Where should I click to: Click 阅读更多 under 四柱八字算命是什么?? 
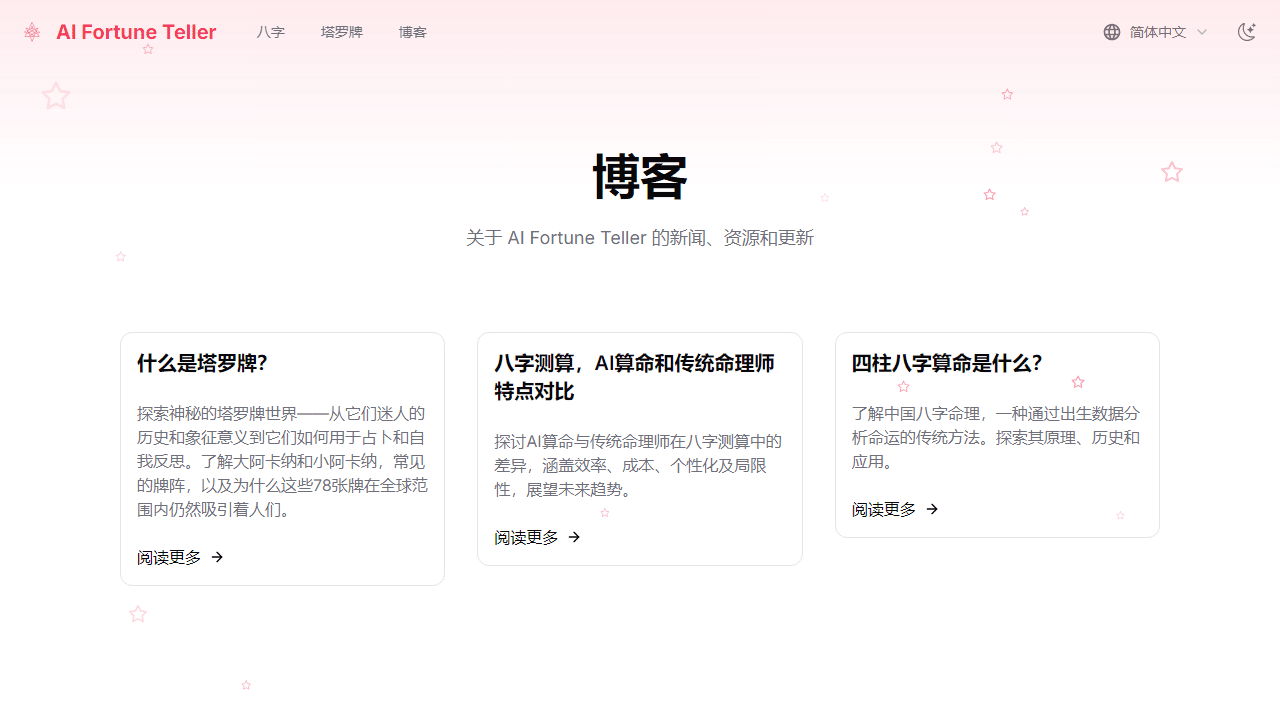(x=884, y=509)
